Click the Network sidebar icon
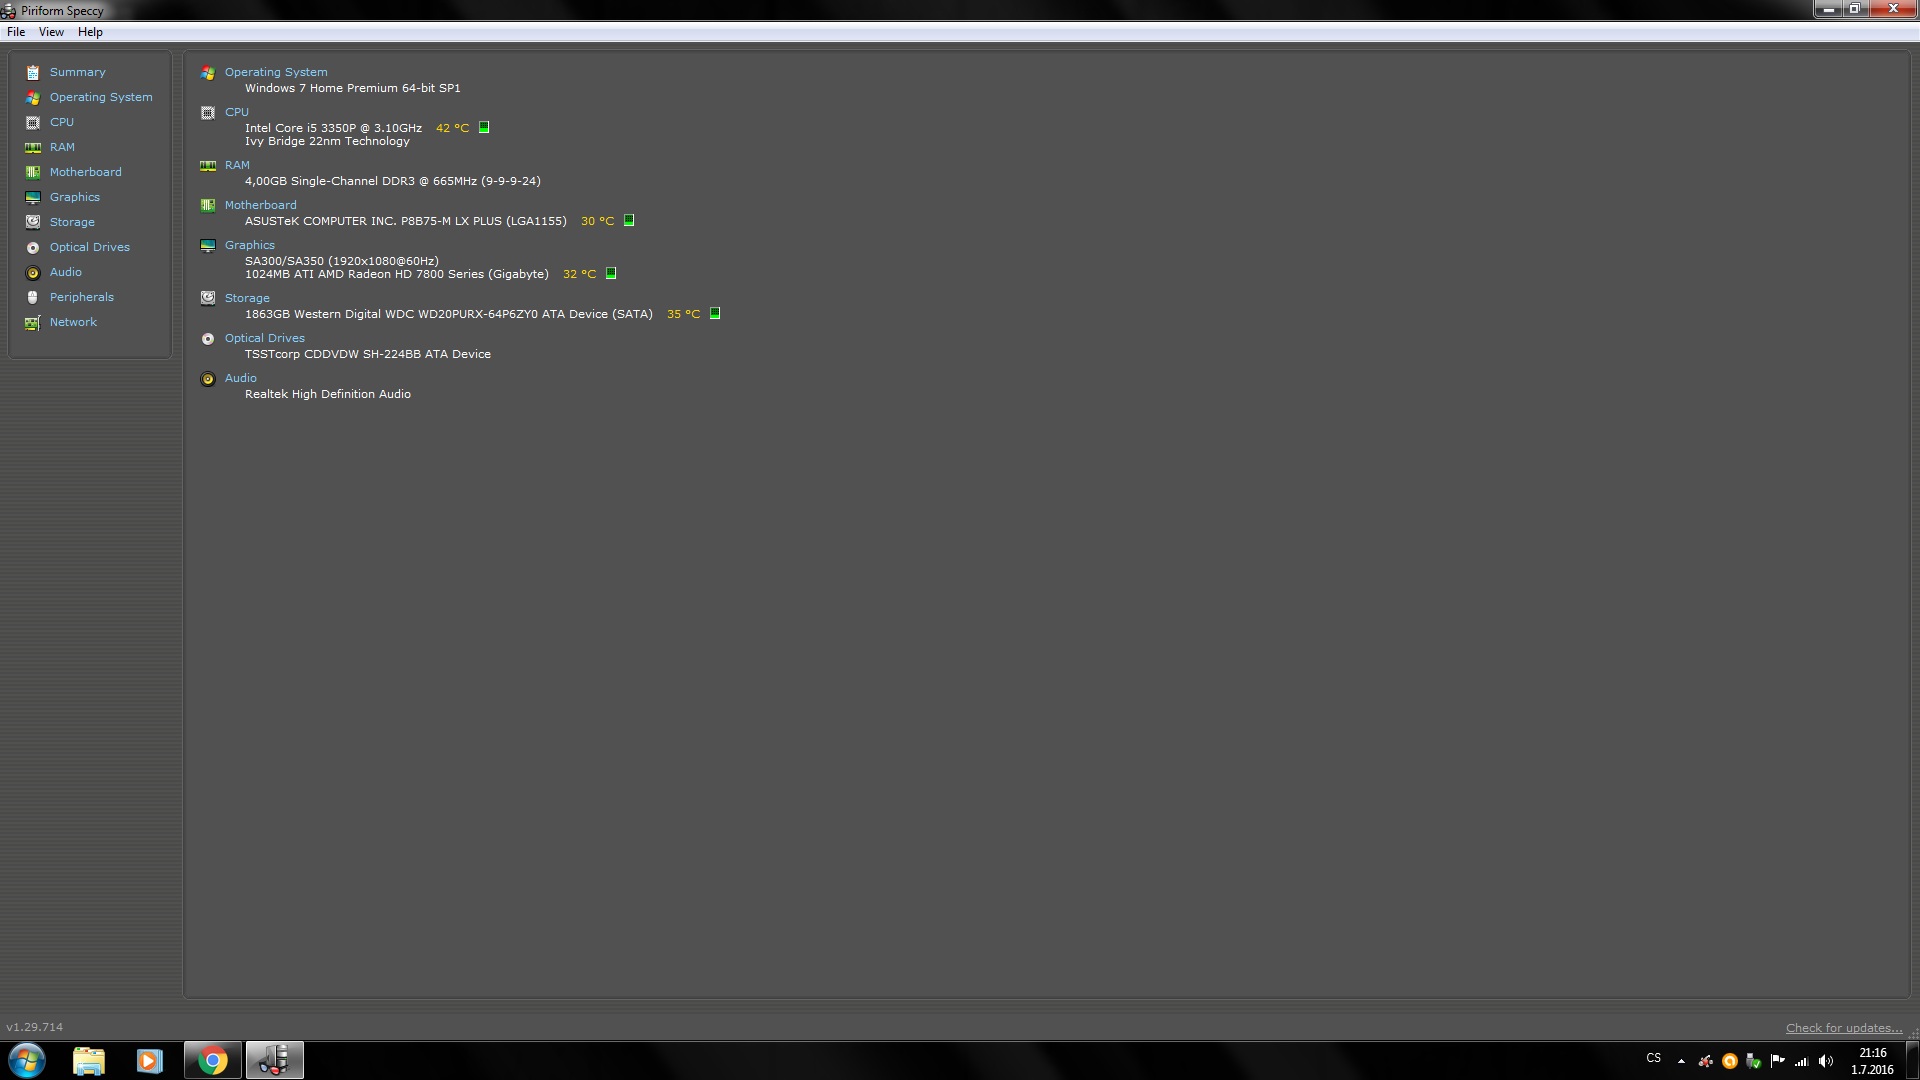Image resolution: width=1920 pixels, height=1080 pixels. pyautogui.click(x=33, y=322)
